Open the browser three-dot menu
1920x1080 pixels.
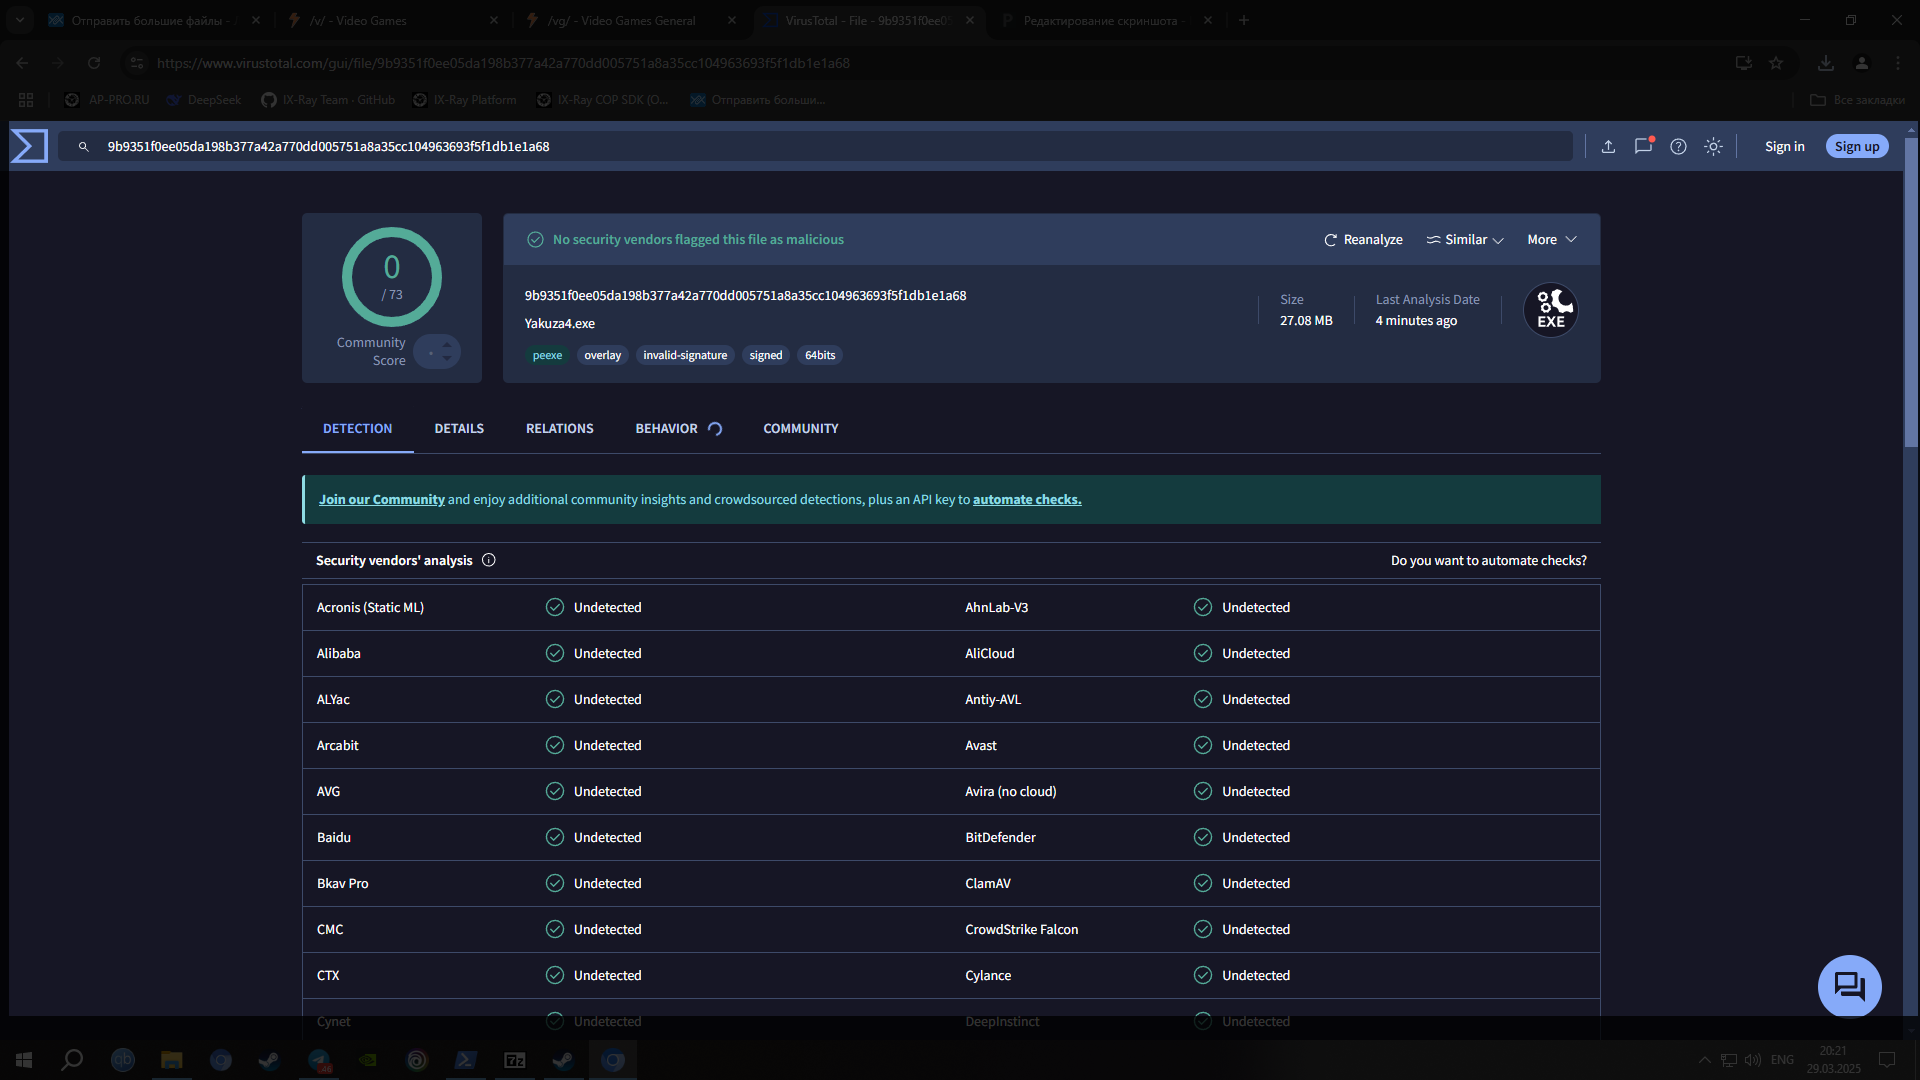click(1898, 63)
